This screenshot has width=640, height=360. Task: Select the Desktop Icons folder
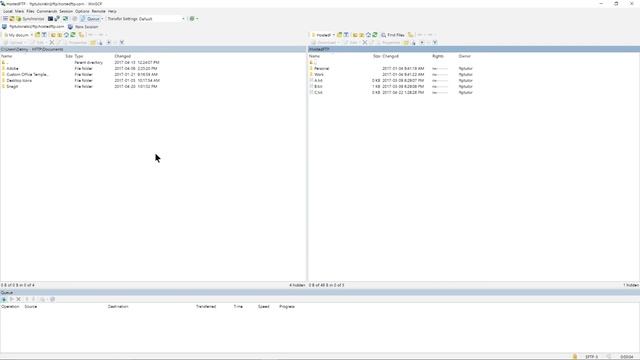19,80
